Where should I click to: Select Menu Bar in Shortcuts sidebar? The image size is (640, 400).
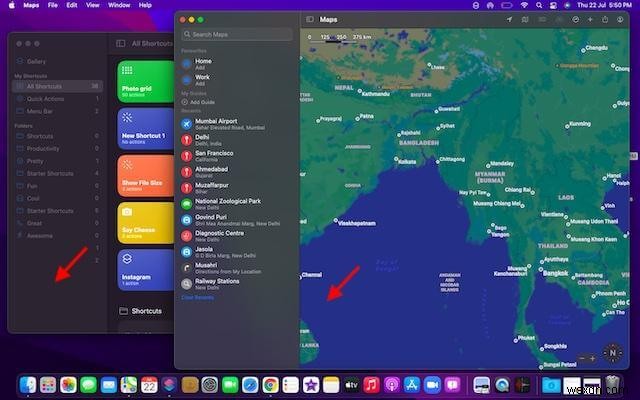(x=57, y=111)
